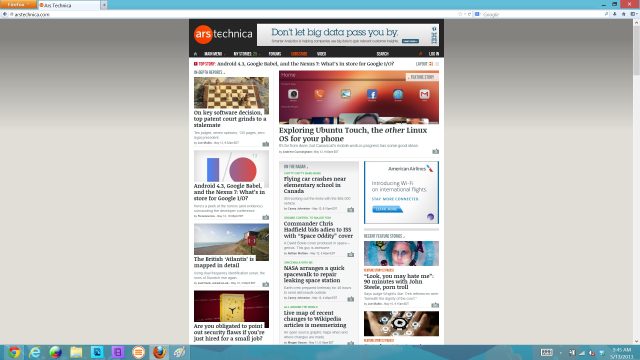
Task: Click the Feature Story badge on Ubuntu image
Action: (422, 77)
